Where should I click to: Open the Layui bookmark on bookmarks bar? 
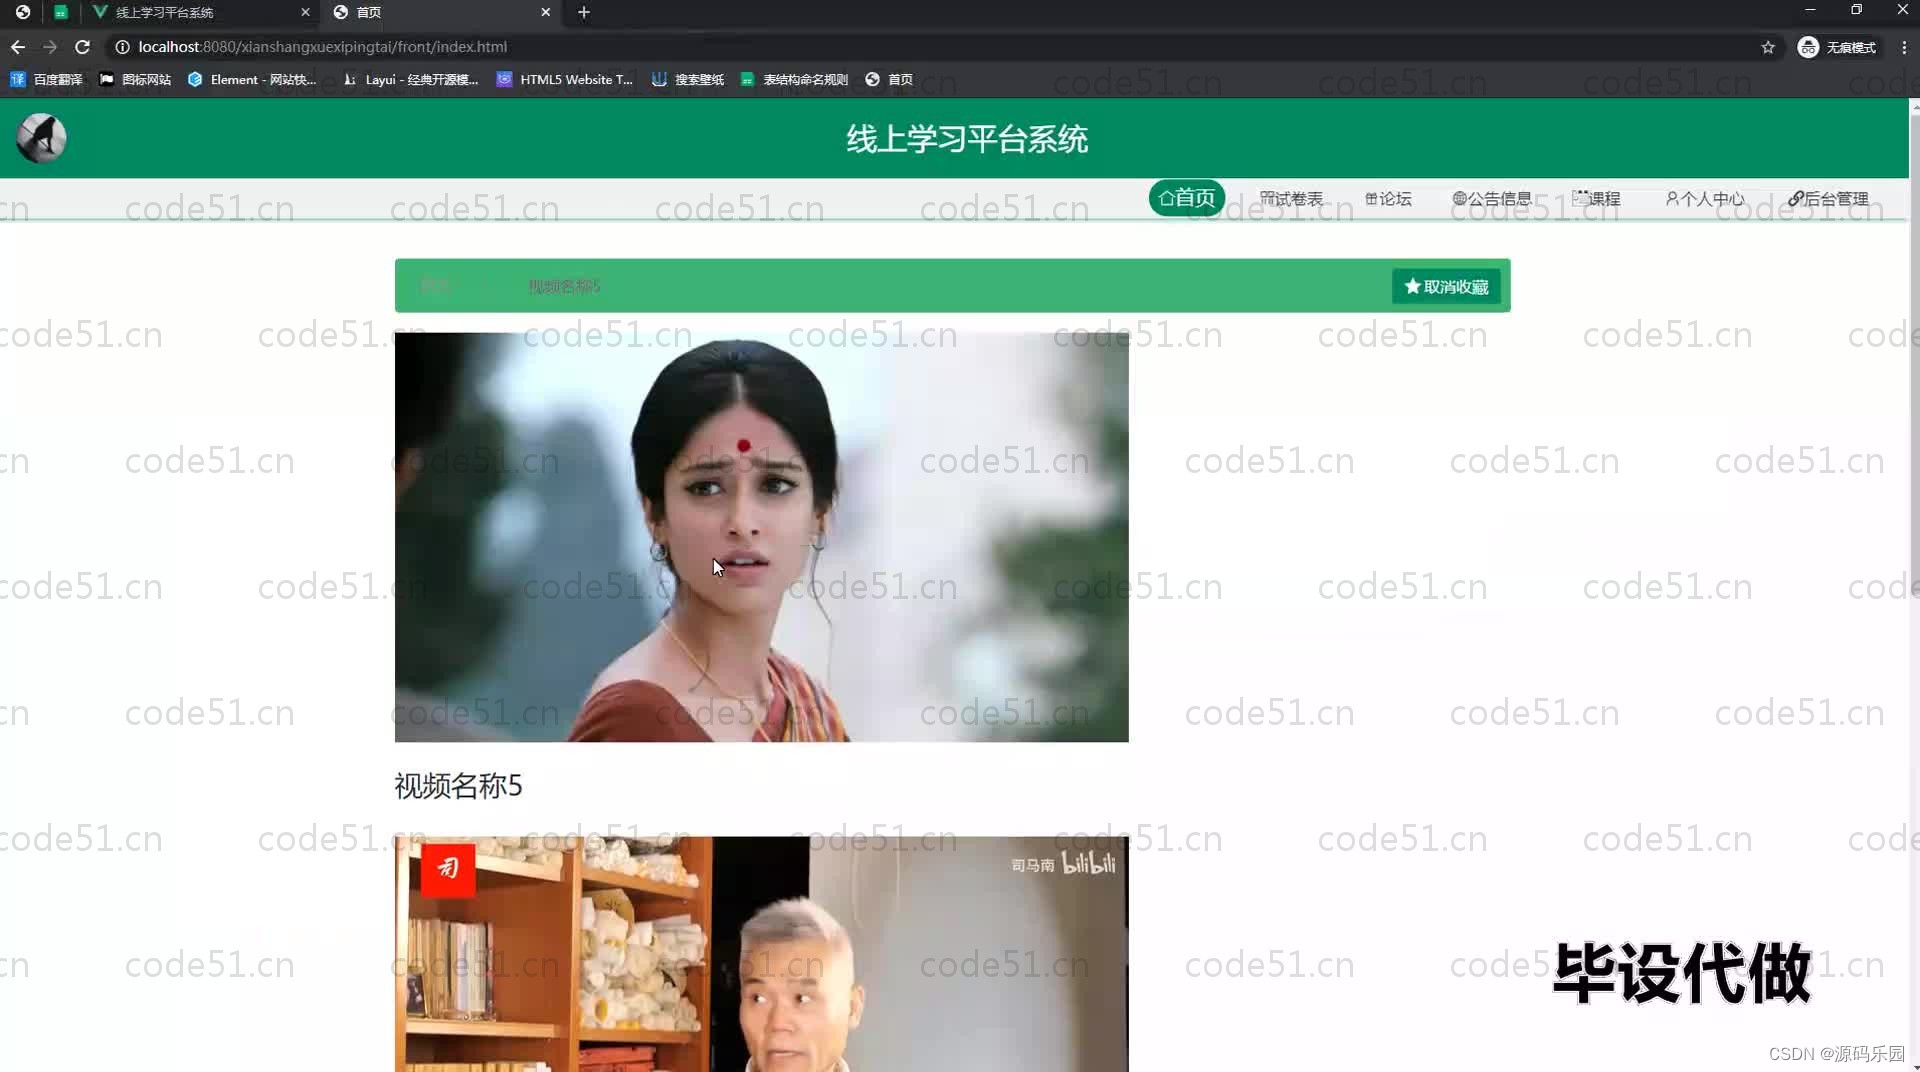pos(410,79)
